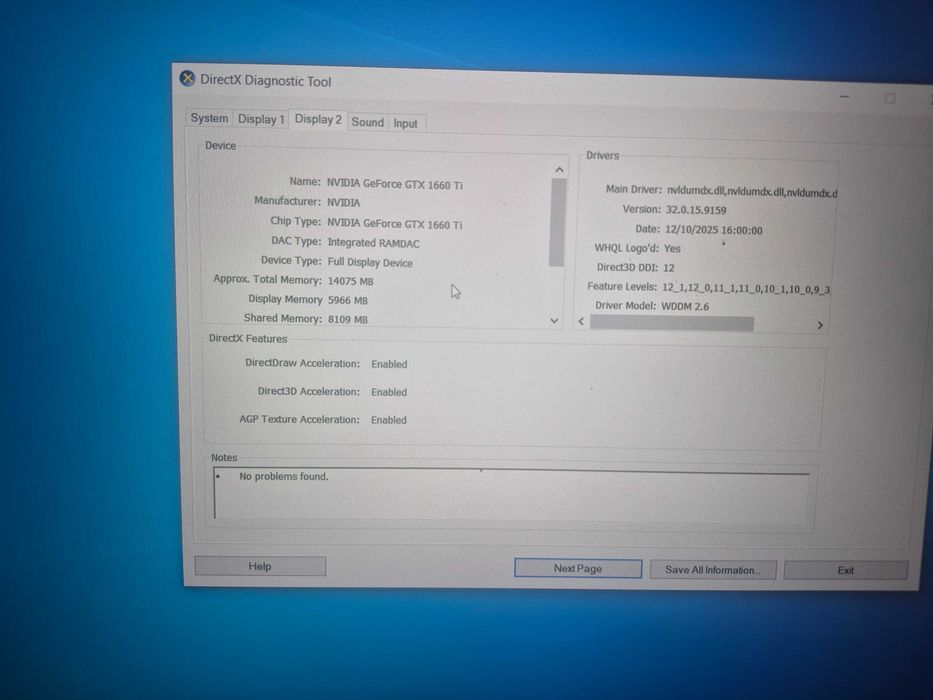This screenshot has width=933, height=700.
Task: Click the Help button
Action: (260, 566)
